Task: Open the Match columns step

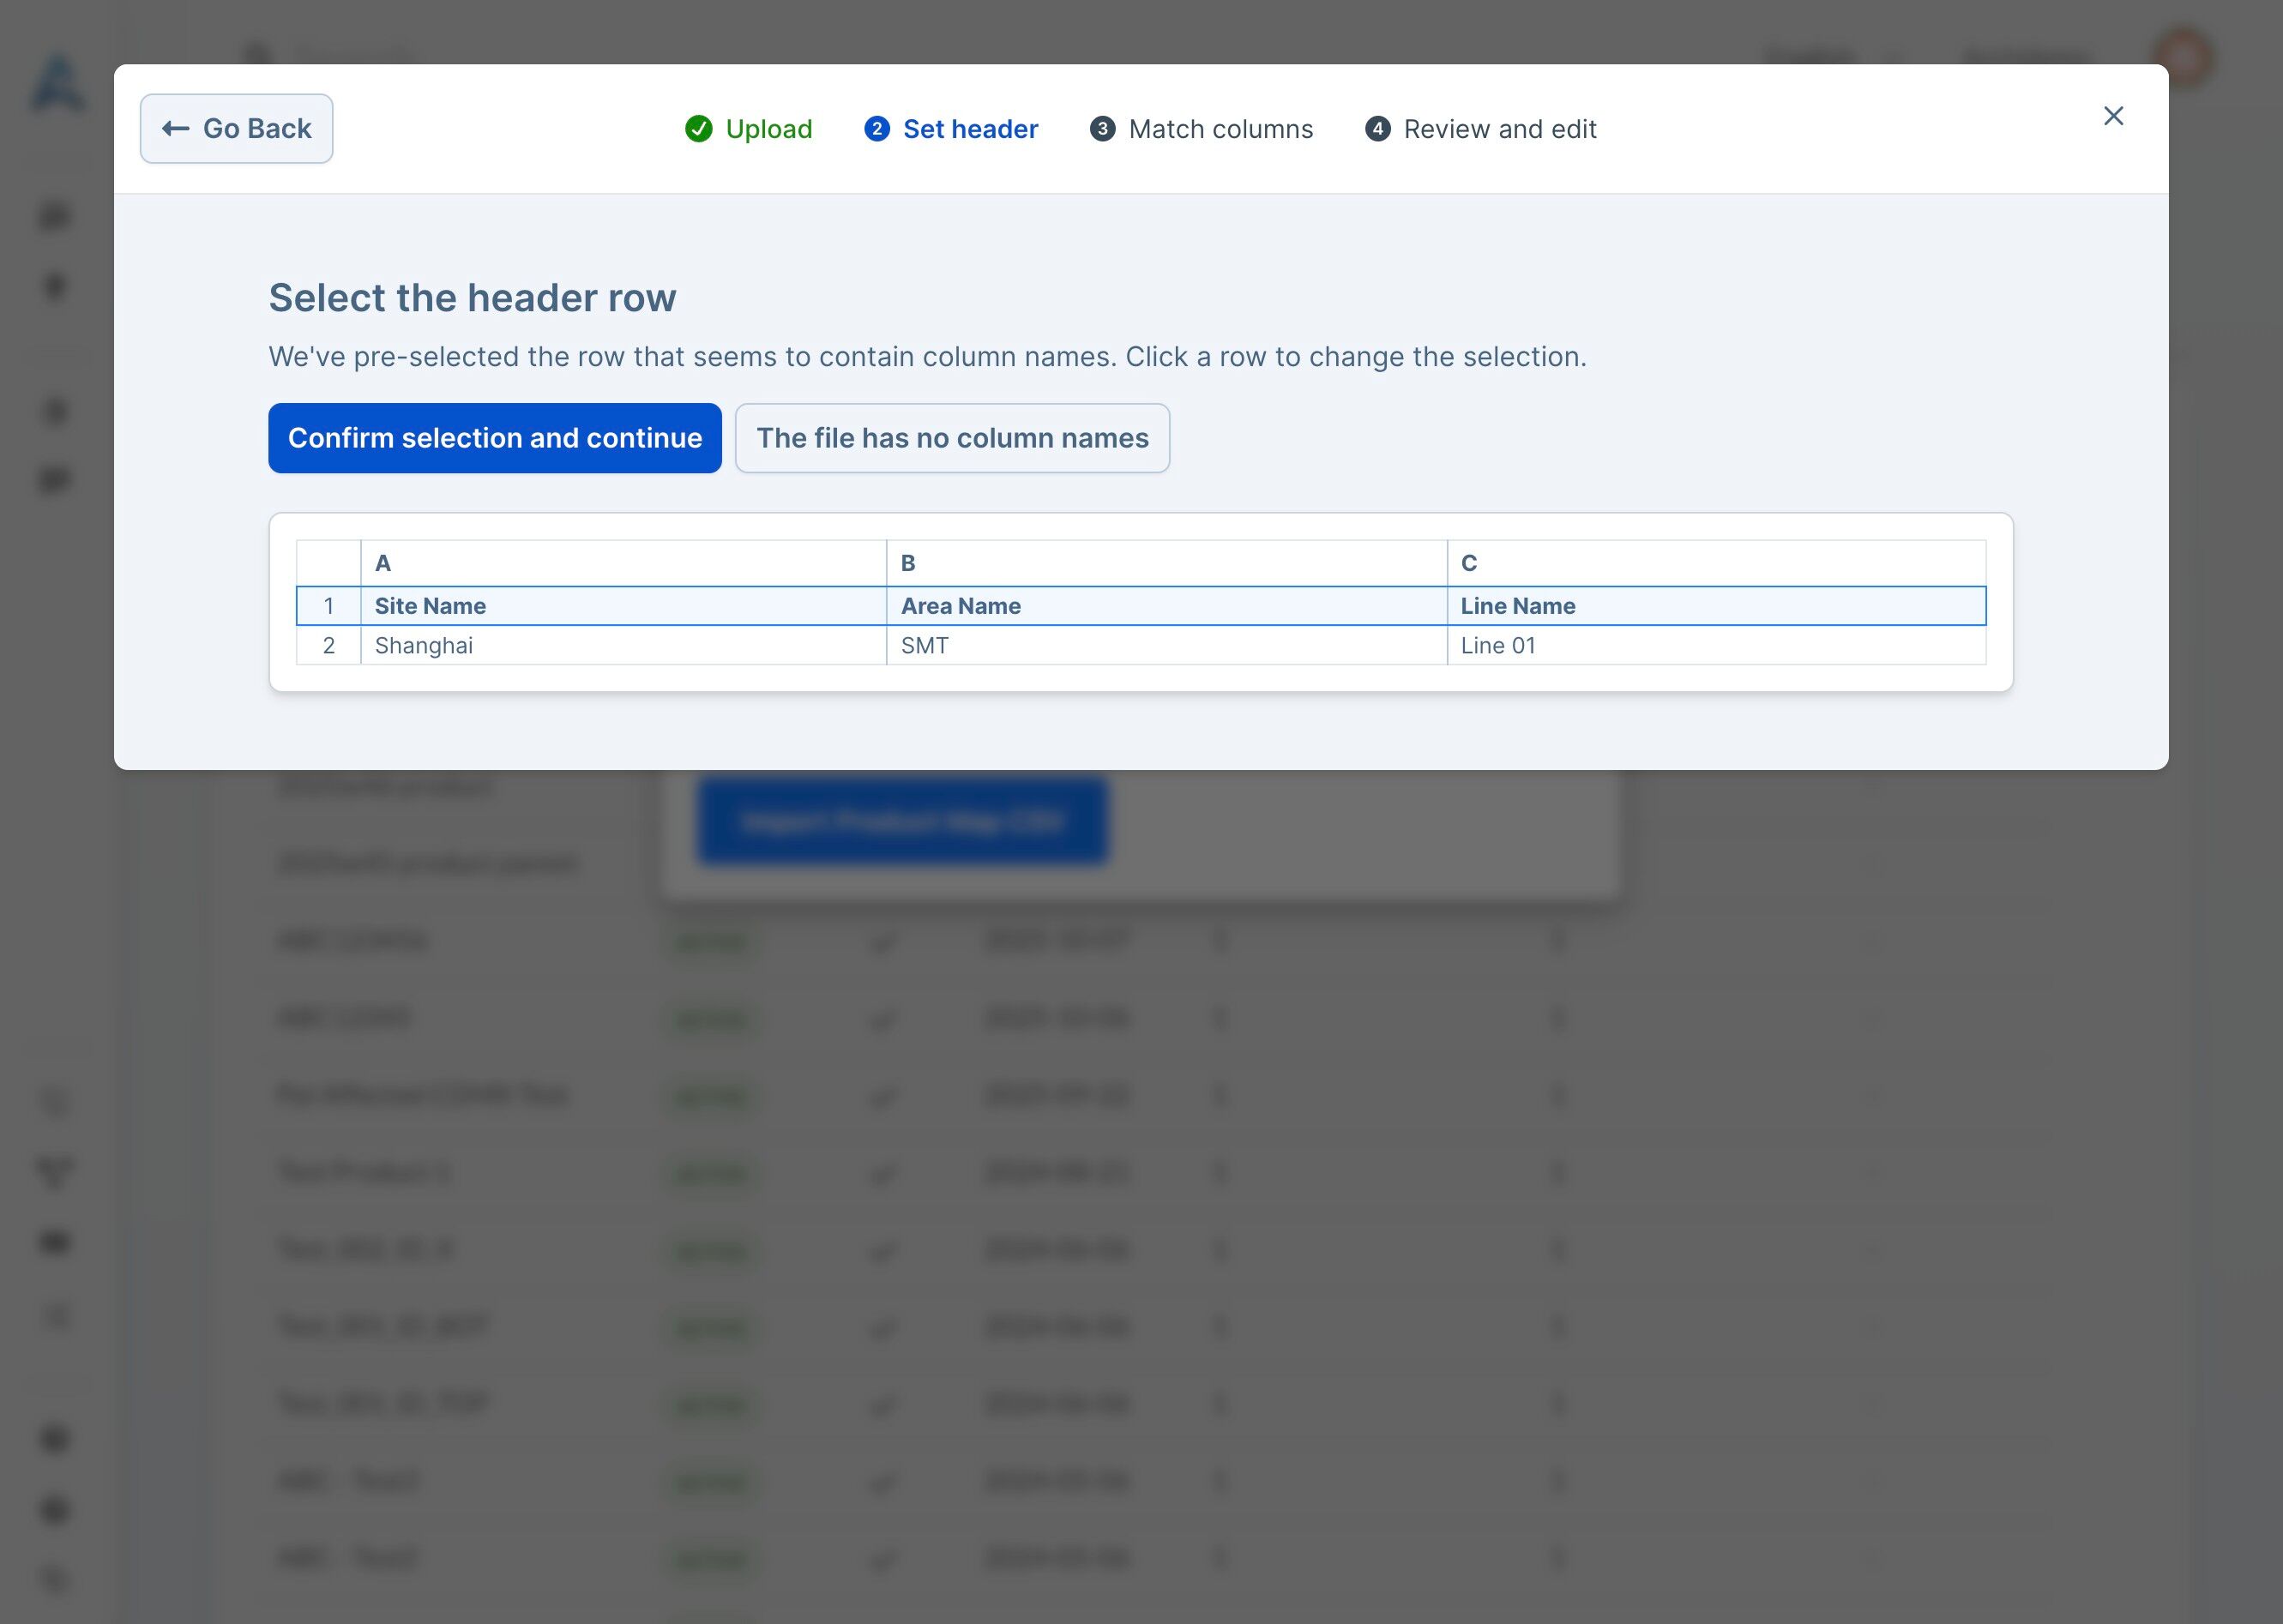Action: (1220, 129)
